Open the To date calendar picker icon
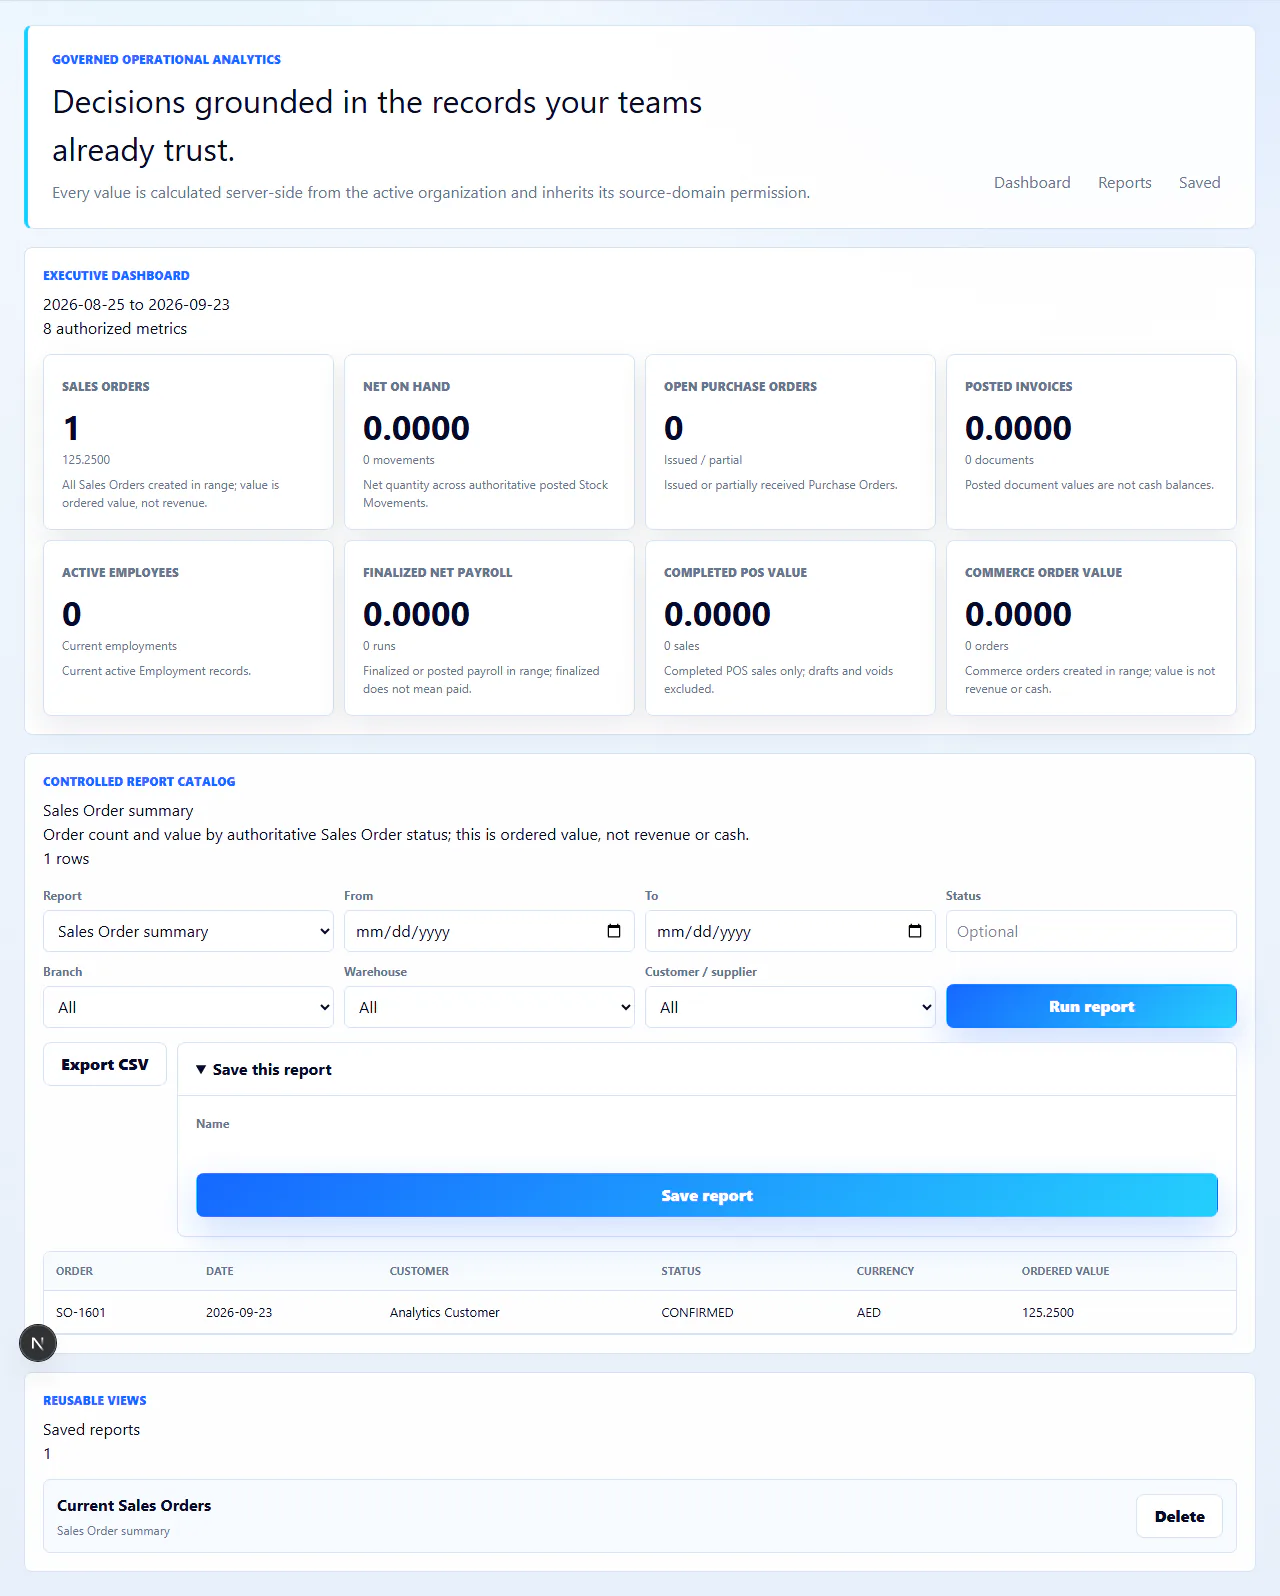Viewport: 1280px width, 1596px height. [x=915, y=931]
